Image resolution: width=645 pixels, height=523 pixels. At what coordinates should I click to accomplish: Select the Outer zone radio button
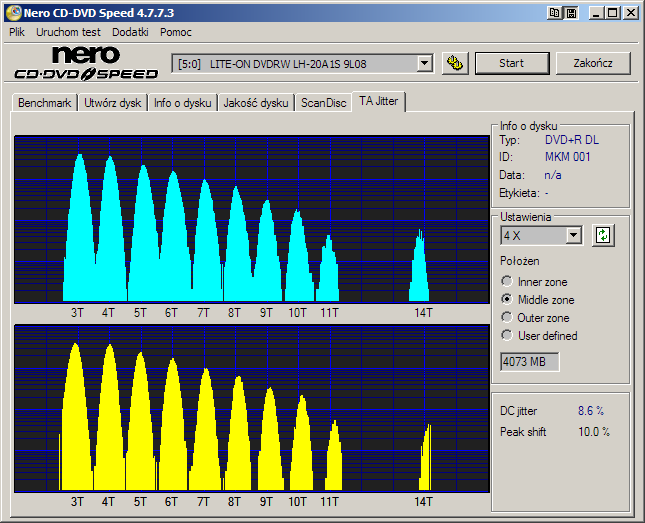point(507,317)
